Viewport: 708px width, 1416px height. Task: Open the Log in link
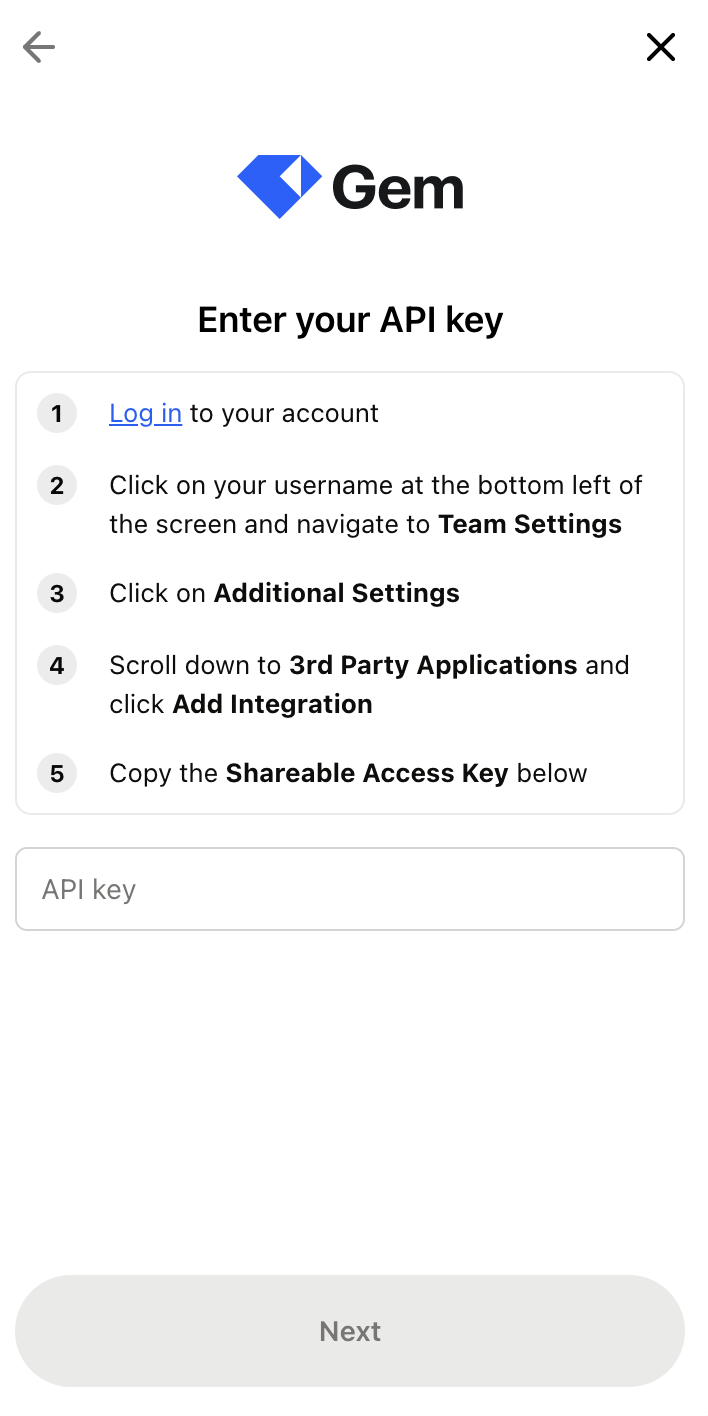pyautogui.click(x=145, y=414)
